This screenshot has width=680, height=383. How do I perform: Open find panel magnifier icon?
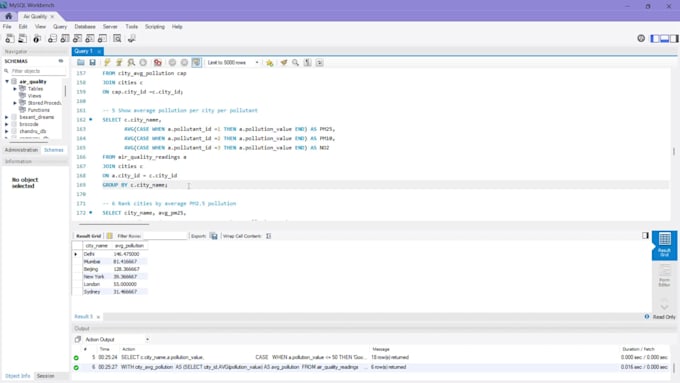pyautogui.click(x=295, y=62)
